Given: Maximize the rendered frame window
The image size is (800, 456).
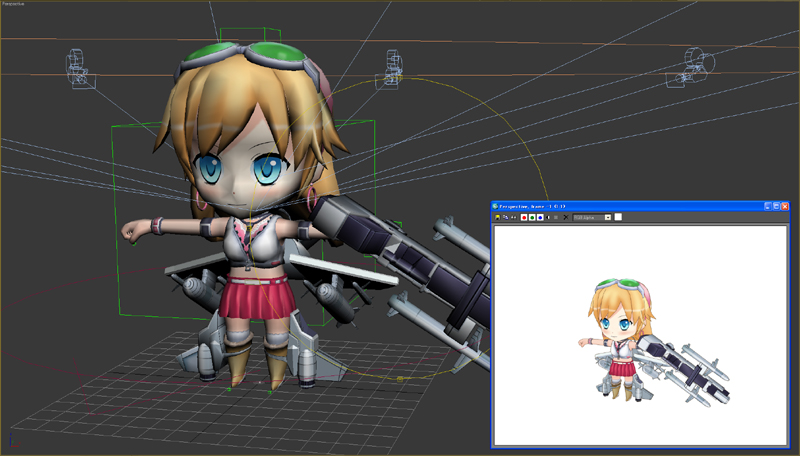Looking at the screenshot, I should [776, 206].
